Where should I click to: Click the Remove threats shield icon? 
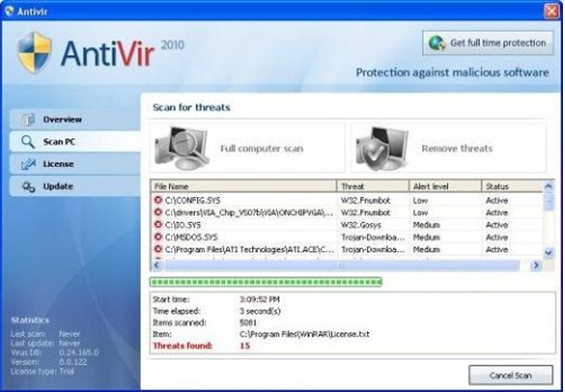[382, 148]
